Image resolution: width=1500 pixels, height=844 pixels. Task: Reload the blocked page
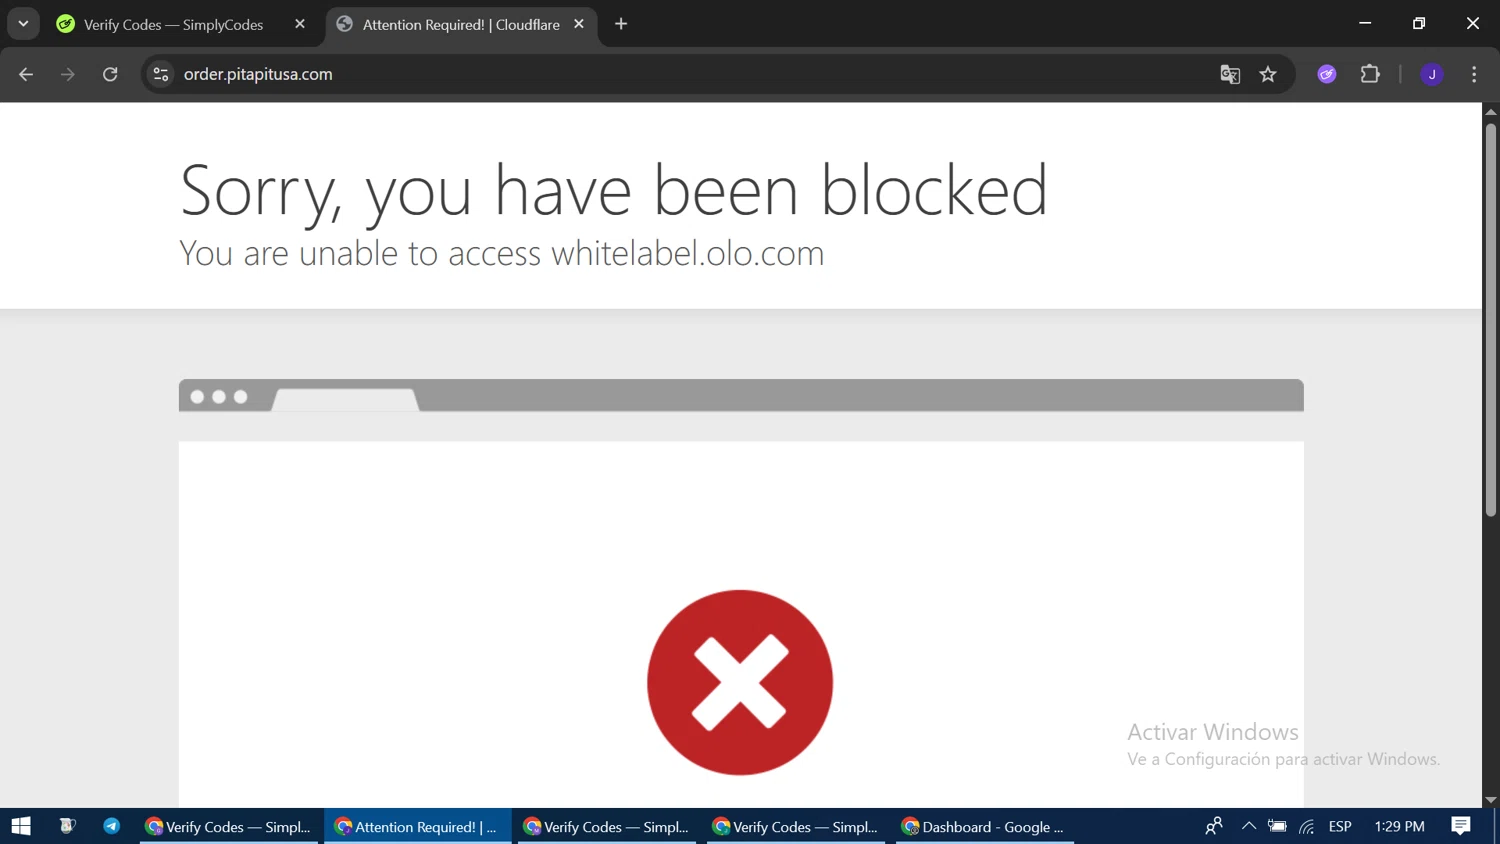(x=110, y=74)
